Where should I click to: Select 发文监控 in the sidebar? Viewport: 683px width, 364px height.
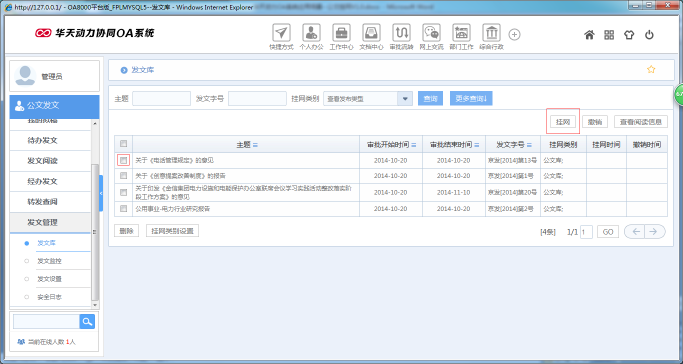pos(49,261)
